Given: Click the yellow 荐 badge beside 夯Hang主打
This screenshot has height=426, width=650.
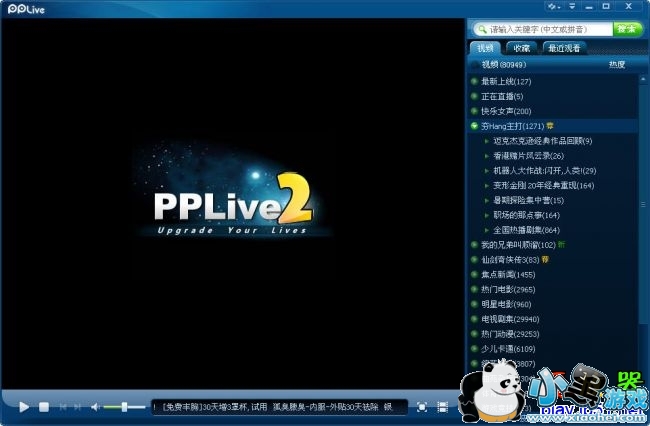Looking at the screenshot, I should 550,126.
